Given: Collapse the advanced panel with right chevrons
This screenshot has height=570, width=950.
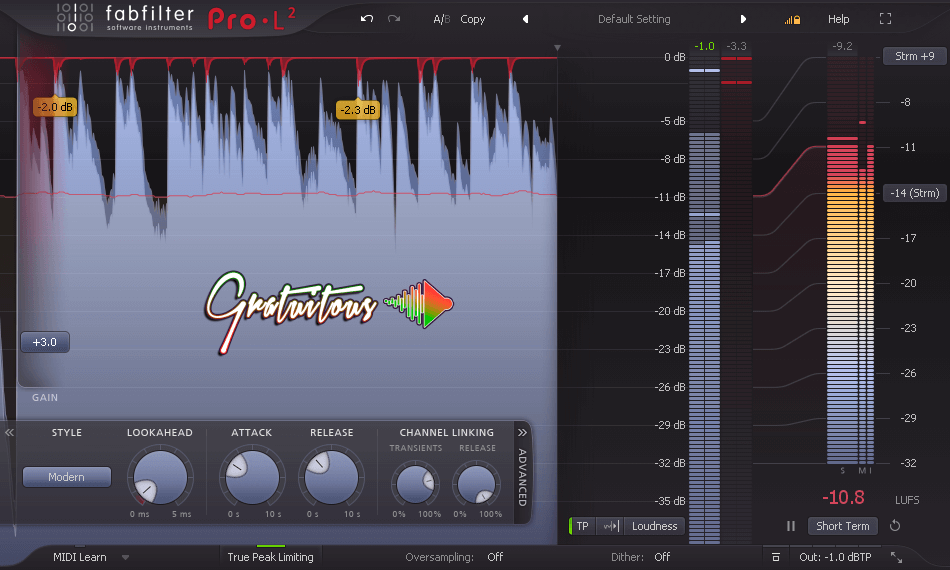Looking at the screenshot, I should point(522,432).
